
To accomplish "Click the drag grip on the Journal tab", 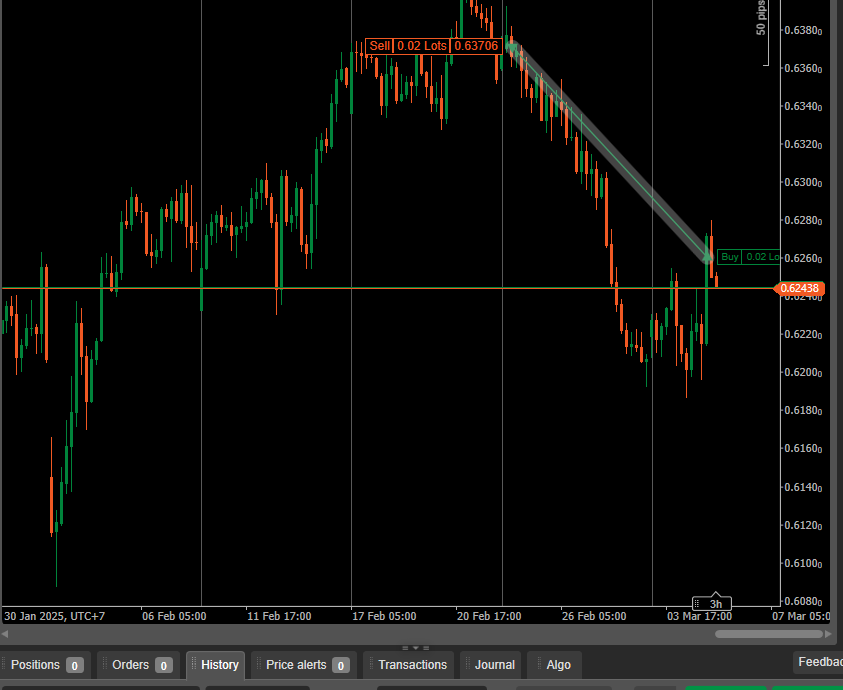I will [467, 665].
